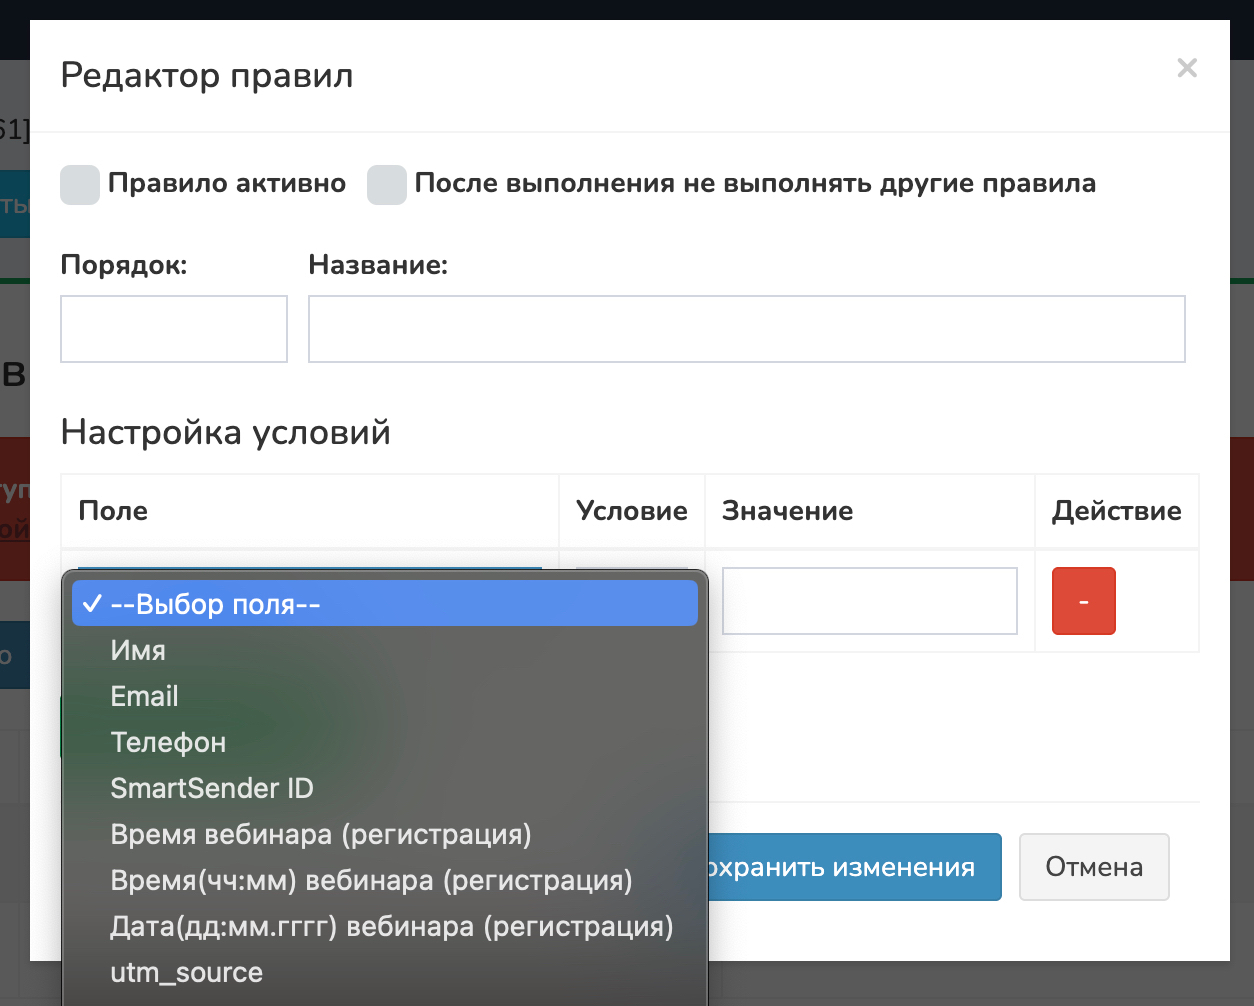Choose "Имя" from the field dropdown
This screenshot has height=1006, width=1254.
[x=138, y=651]
